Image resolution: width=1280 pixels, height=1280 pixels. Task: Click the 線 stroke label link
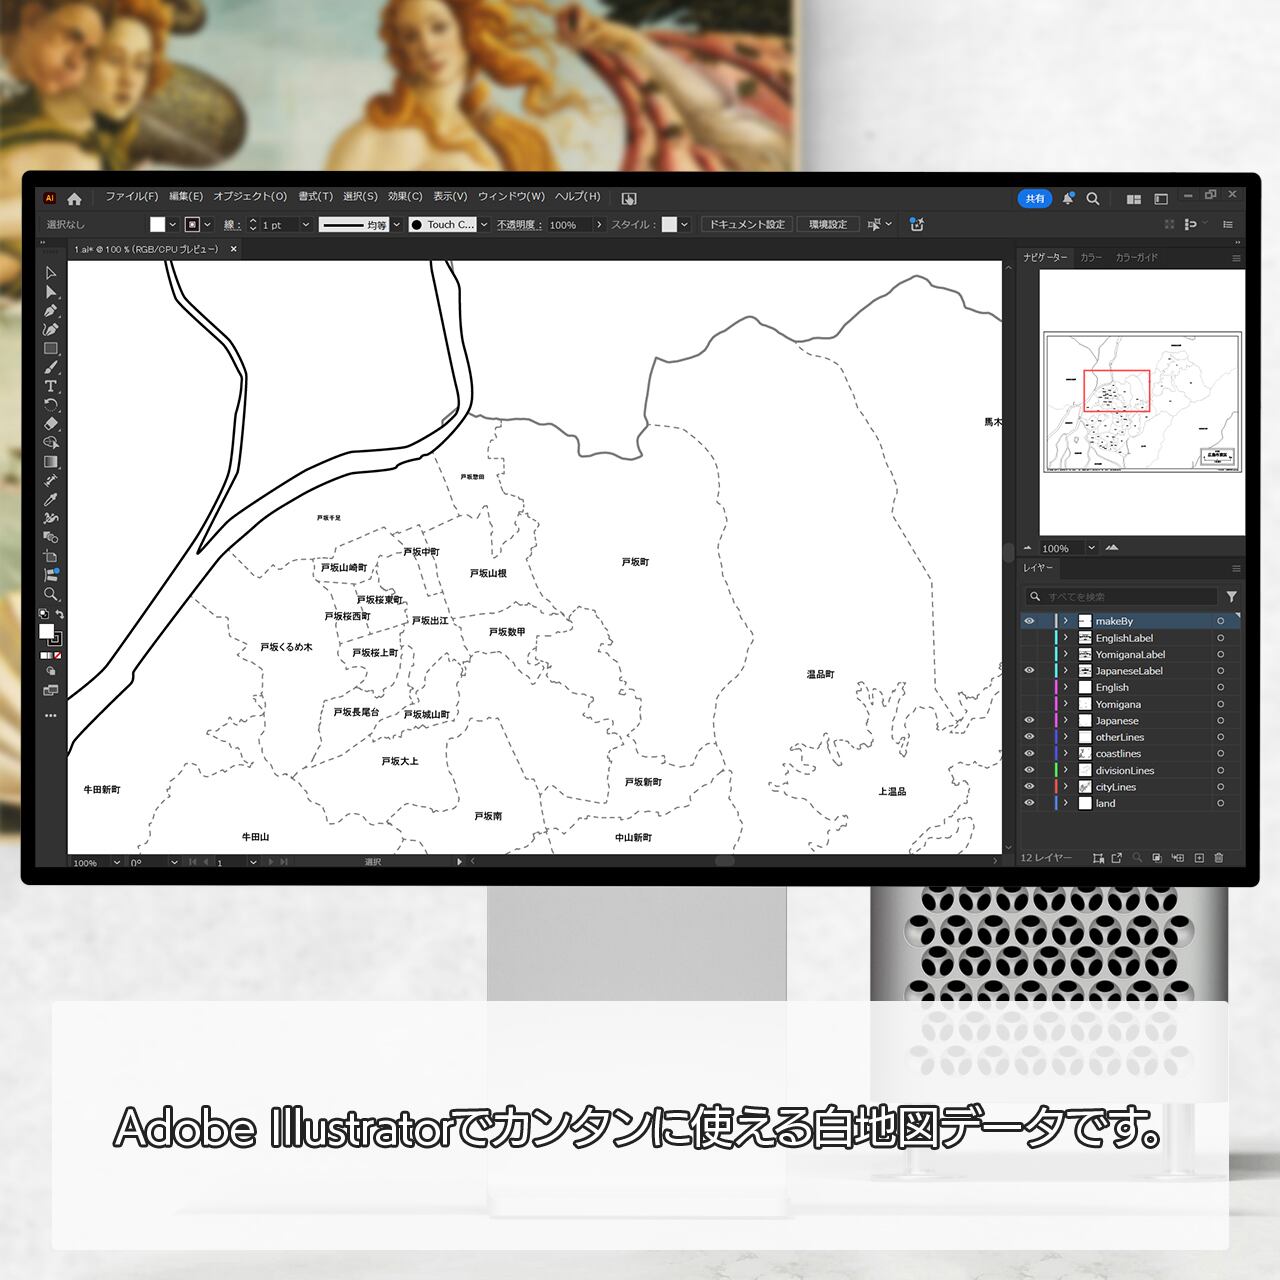[231, 225]
